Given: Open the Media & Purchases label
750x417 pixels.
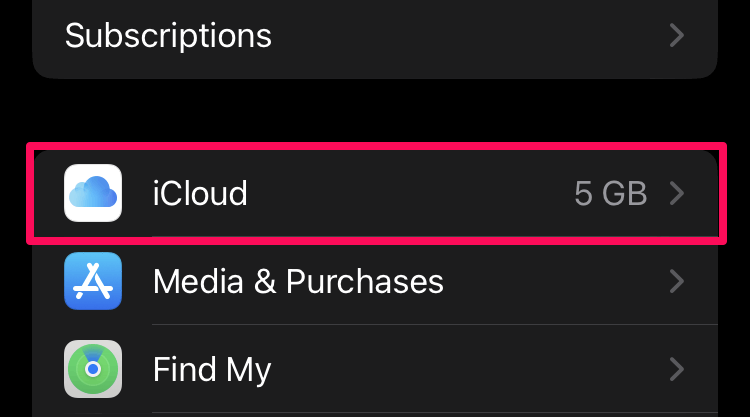Looking at the screenshot, I should pos(298,281).
